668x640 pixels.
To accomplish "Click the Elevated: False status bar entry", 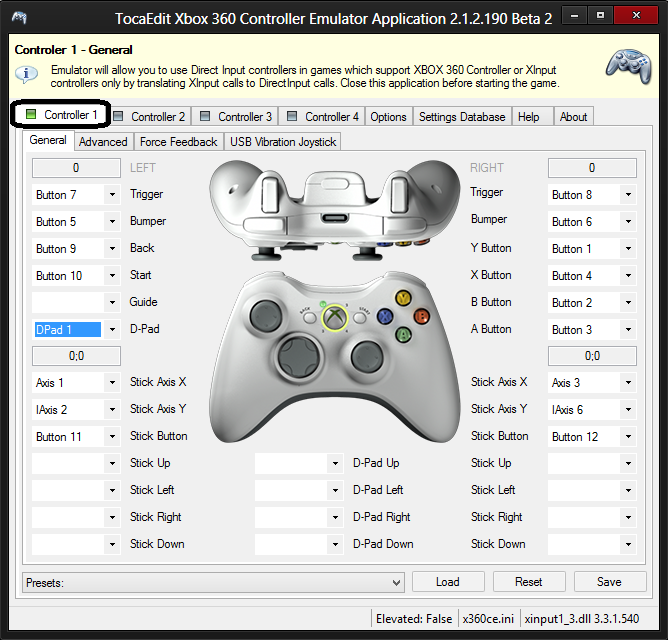I will [414, 619].
